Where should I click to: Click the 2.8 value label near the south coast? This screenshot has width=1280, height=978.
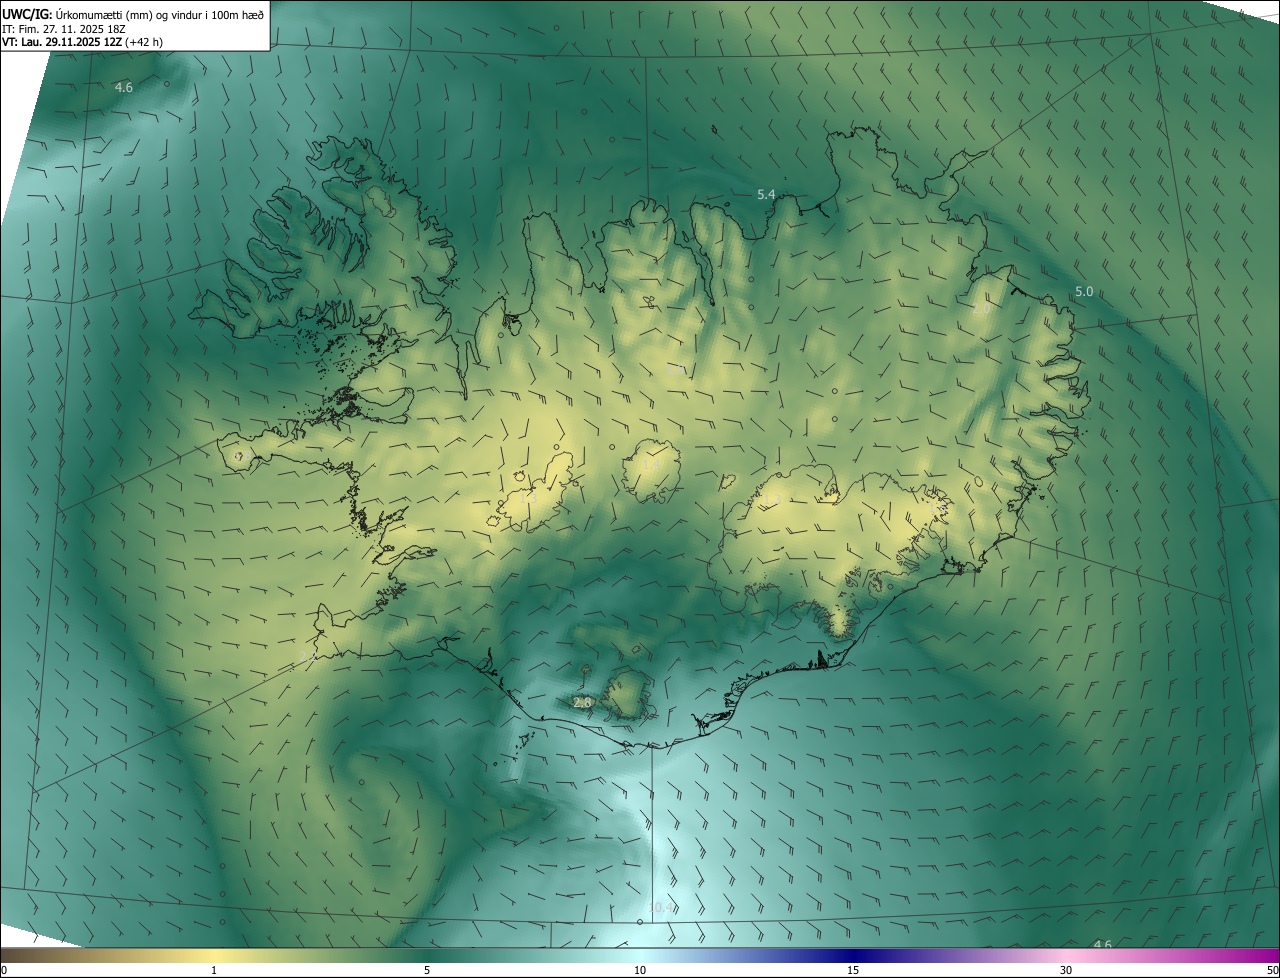(x=583, y=703)
